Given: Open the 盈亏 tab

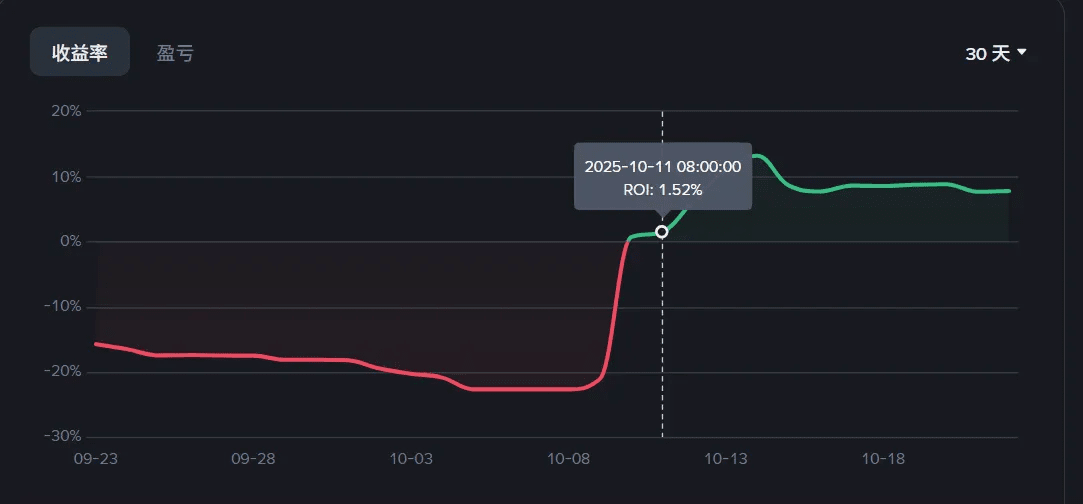Looking at the screenshot, I should coord(175,53).
